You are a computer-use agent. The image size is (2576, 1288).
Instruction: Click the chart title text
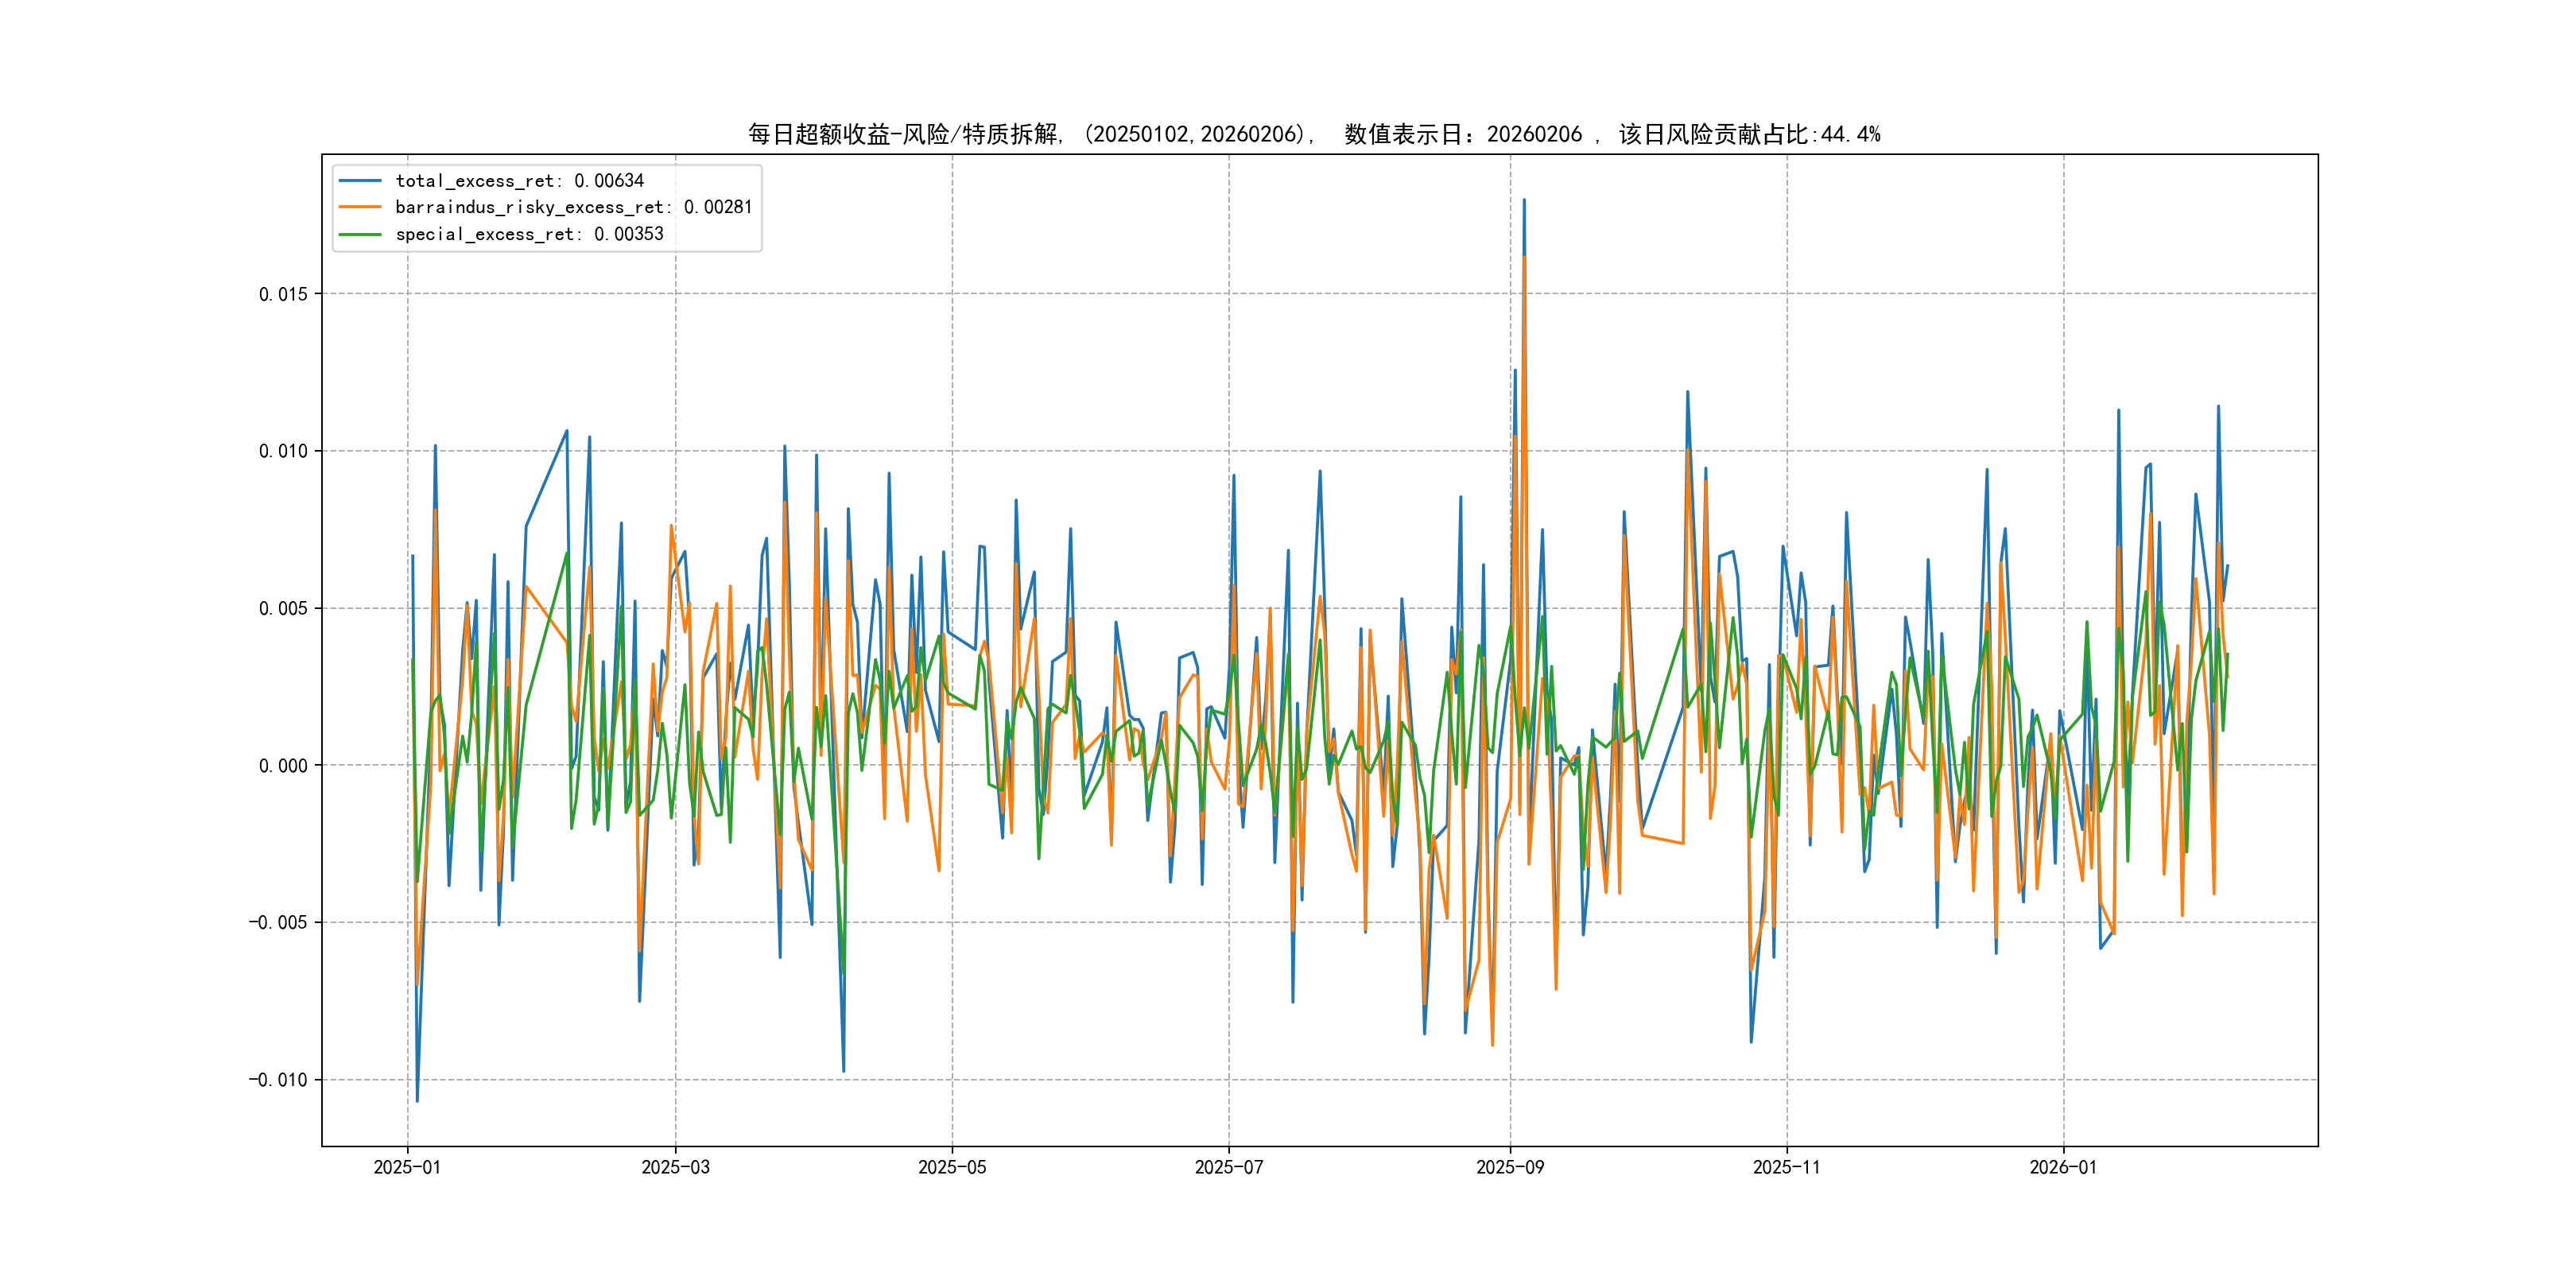click(1314, 134)
